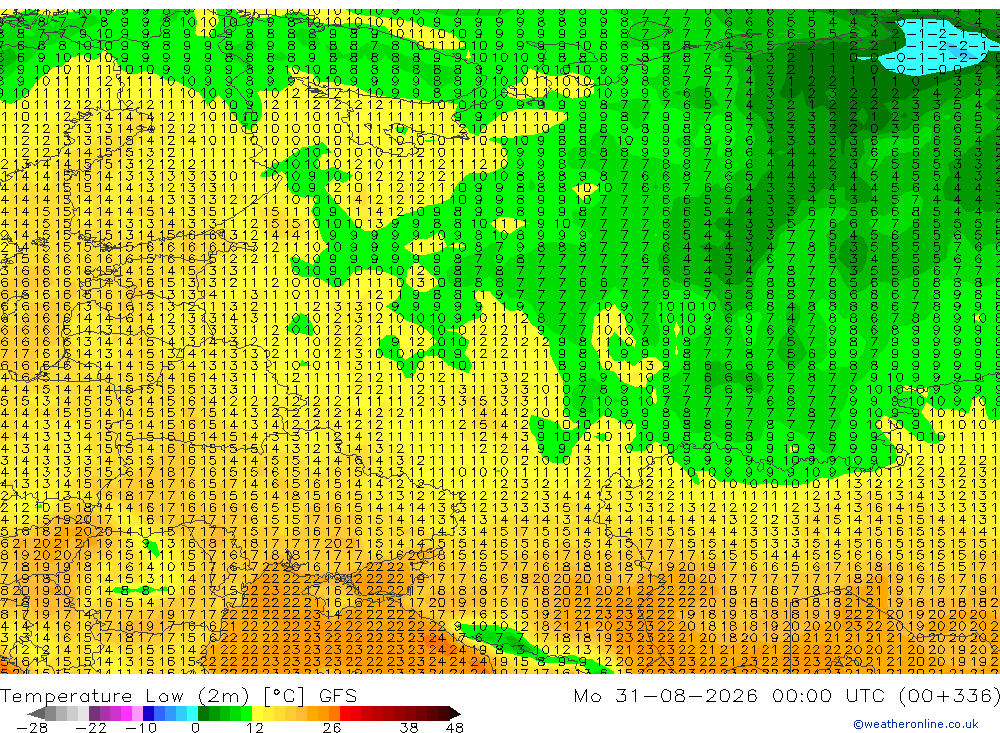Click the '26' label on the color scale
This screenshot has width=1000, height=733.
[331, 727]
